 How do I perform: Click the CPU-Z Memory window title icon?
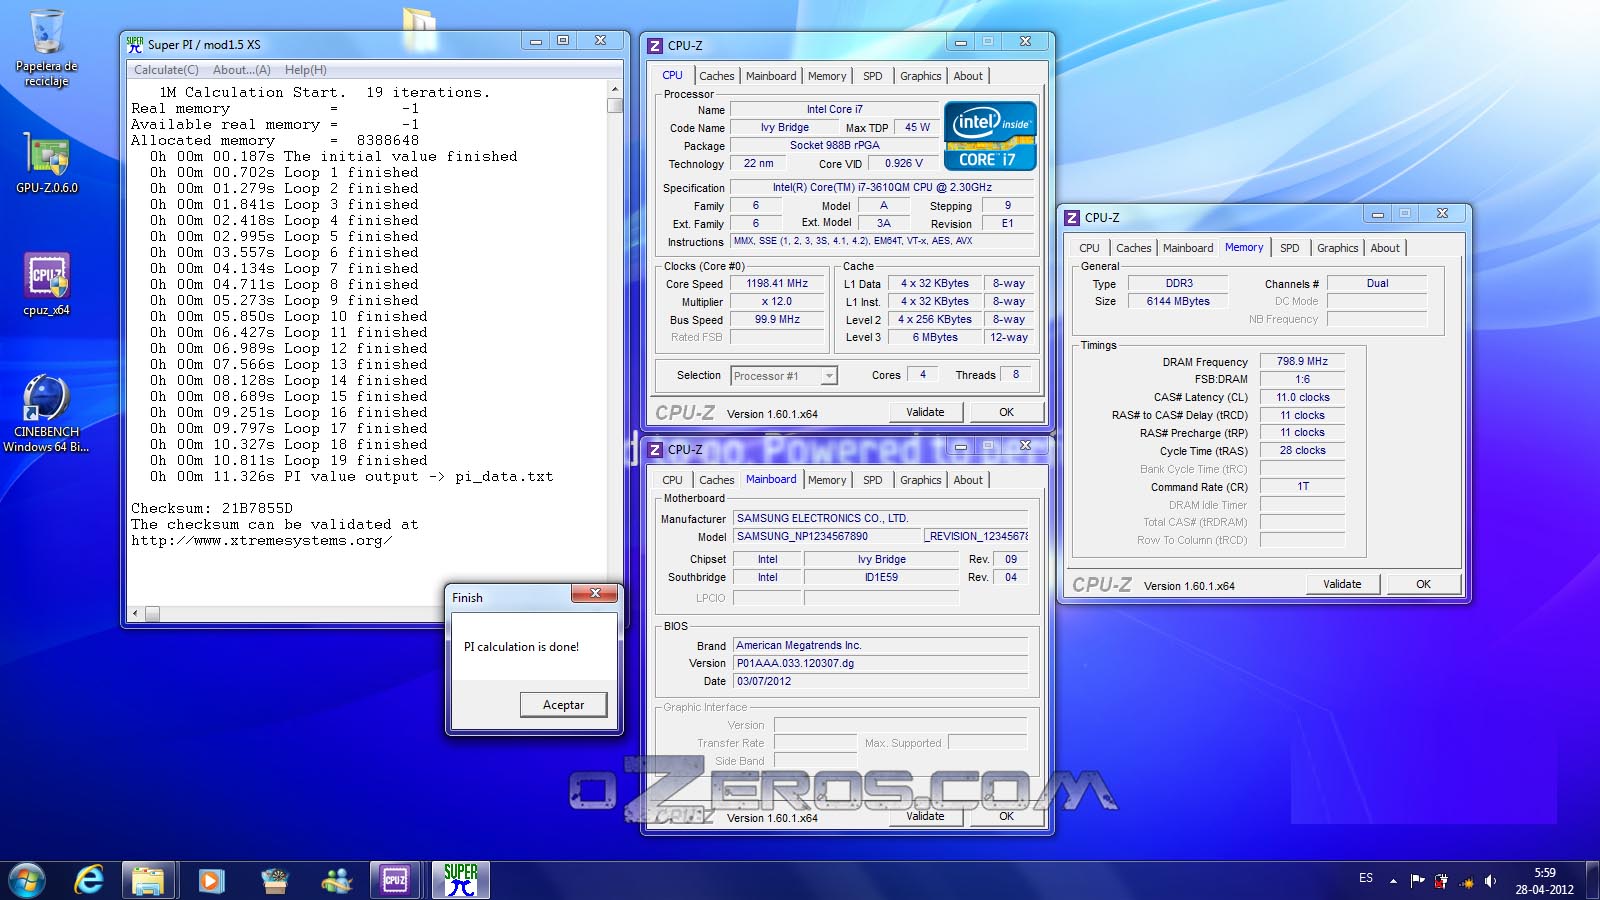tap(1072, 217)
